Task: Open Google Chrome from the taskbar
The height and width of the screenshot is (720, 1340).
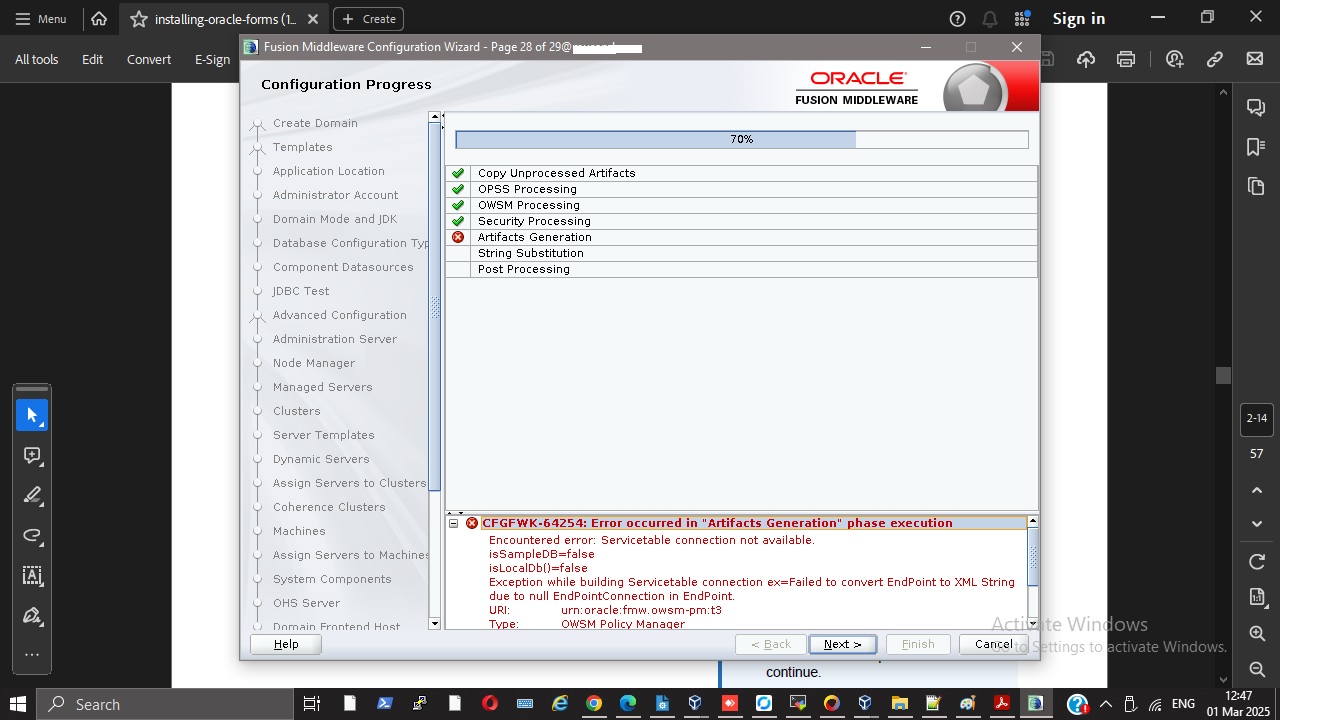Action: coord(594,704)
